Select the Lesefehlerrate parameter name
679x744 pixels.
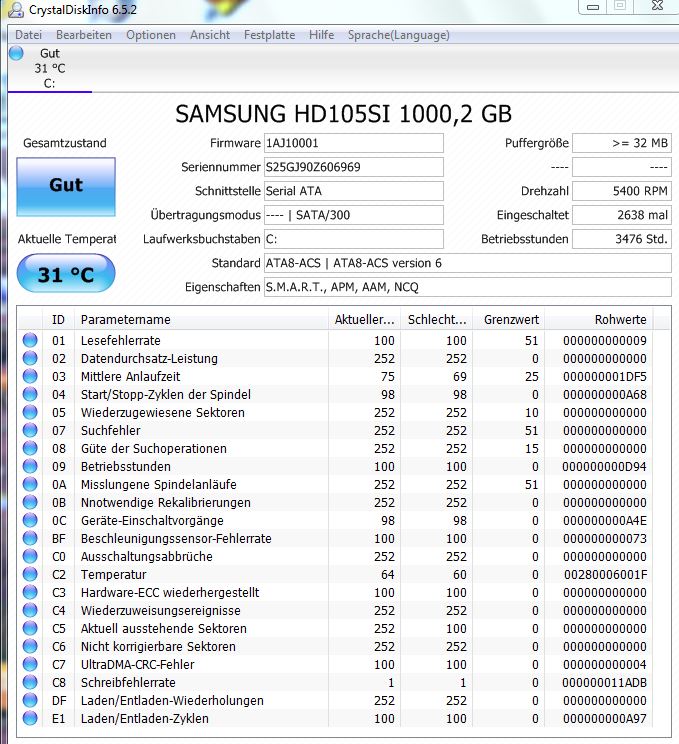coord(121,340)
